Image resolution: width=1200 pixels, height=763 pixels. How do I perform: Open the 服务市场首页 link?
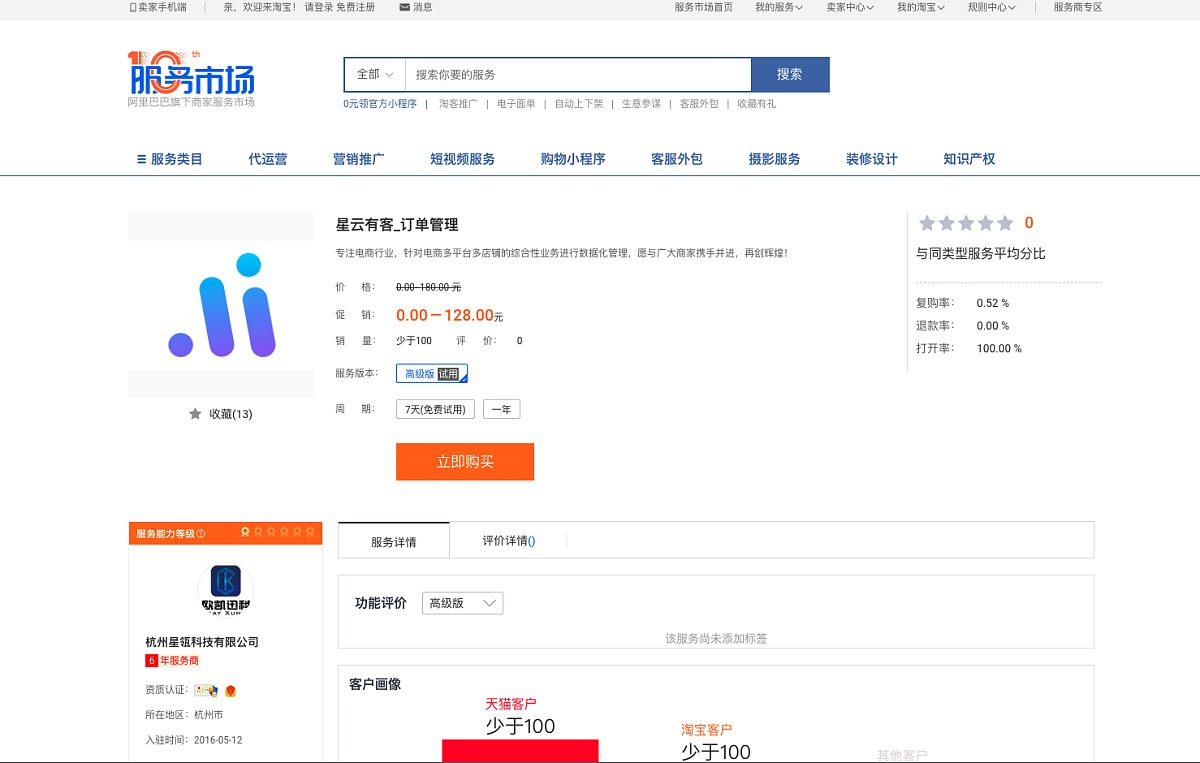tap(704, 7)
